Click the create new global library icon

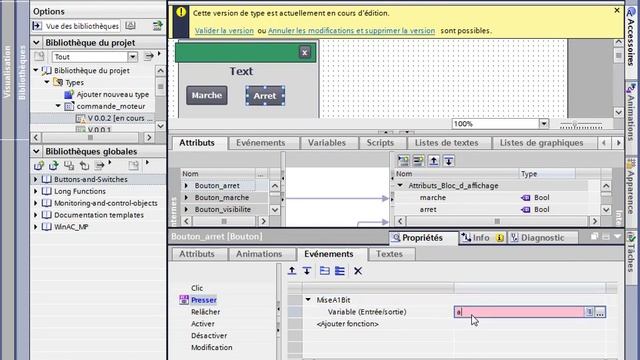pyautogui.click(x=39, y=165)
